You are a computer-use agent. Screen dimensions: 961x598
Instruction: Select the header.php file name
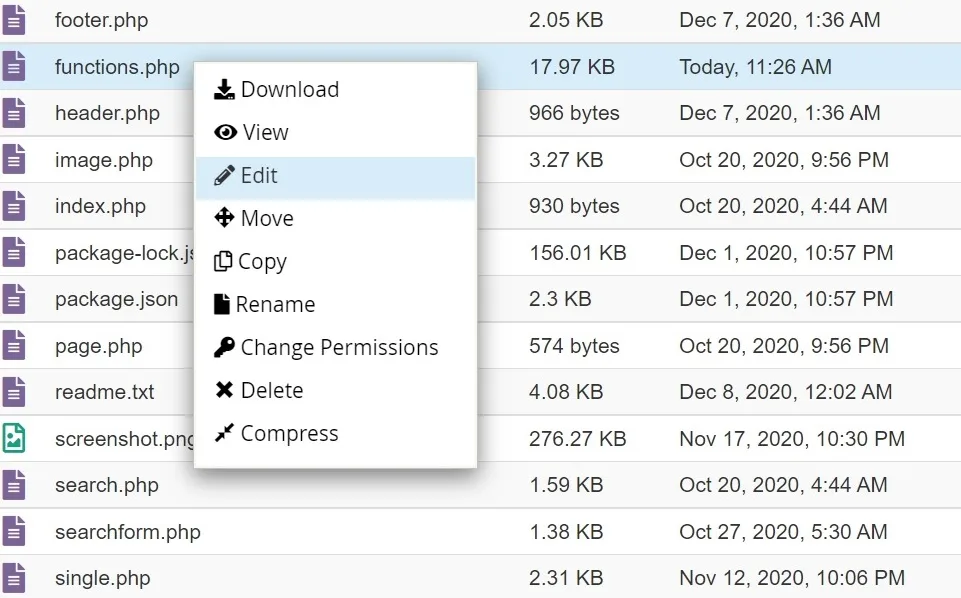107,113
